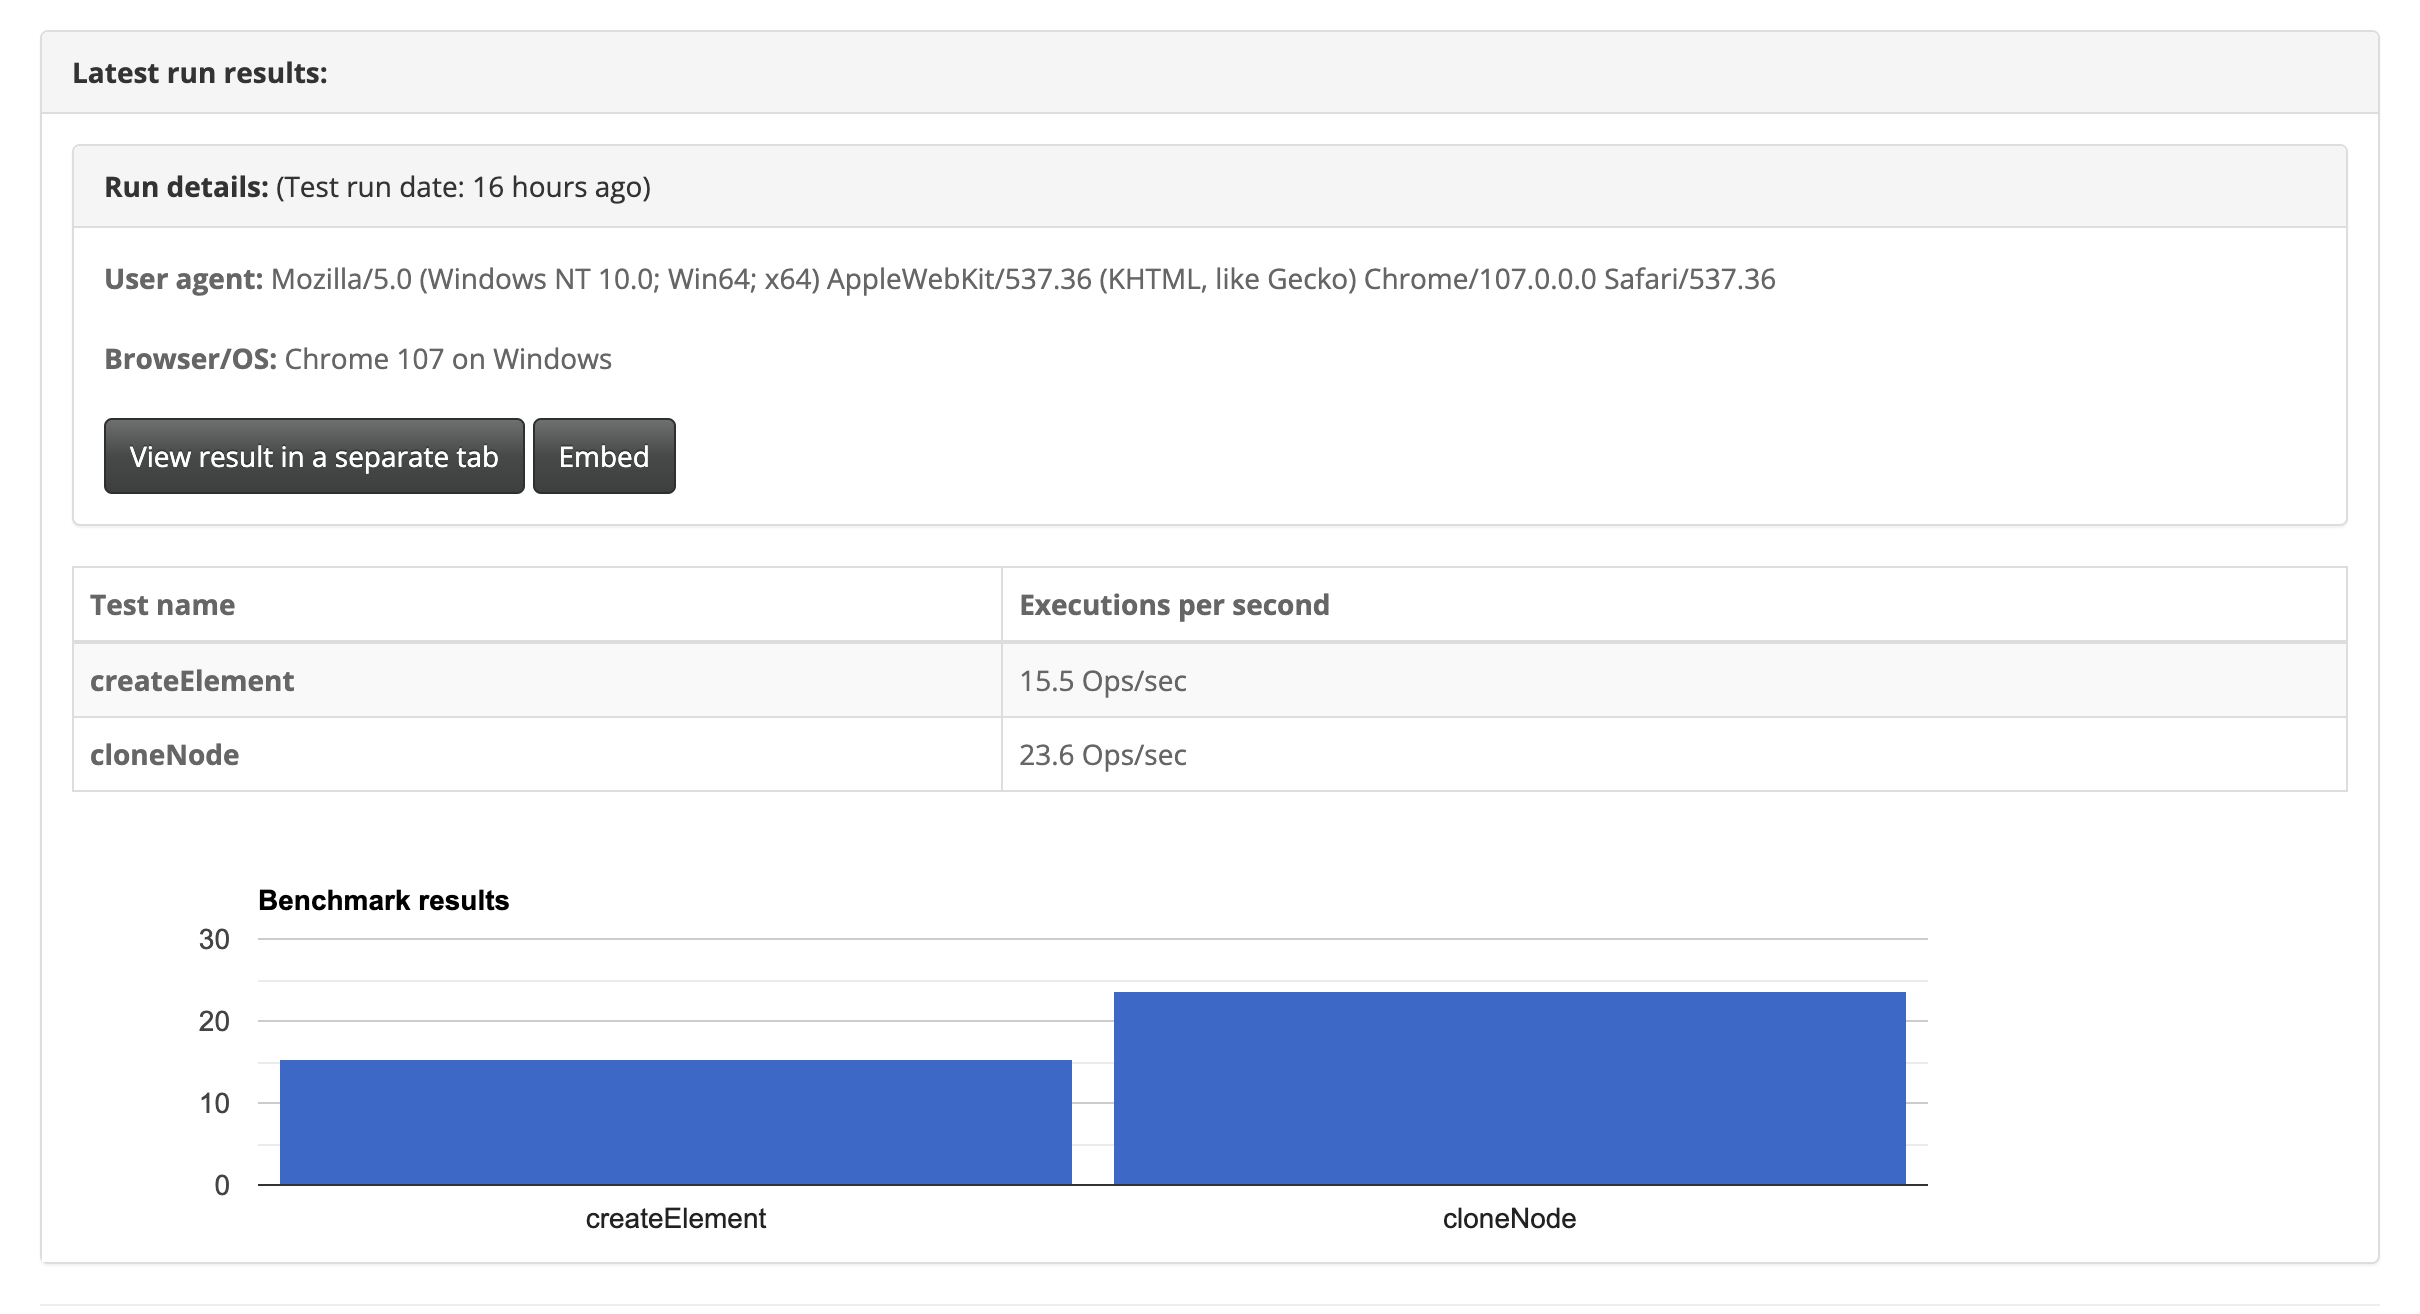Click the cloneNode bar in chart
The width and height of the screenshot is (2420, 1314).
[1509, 1088]
